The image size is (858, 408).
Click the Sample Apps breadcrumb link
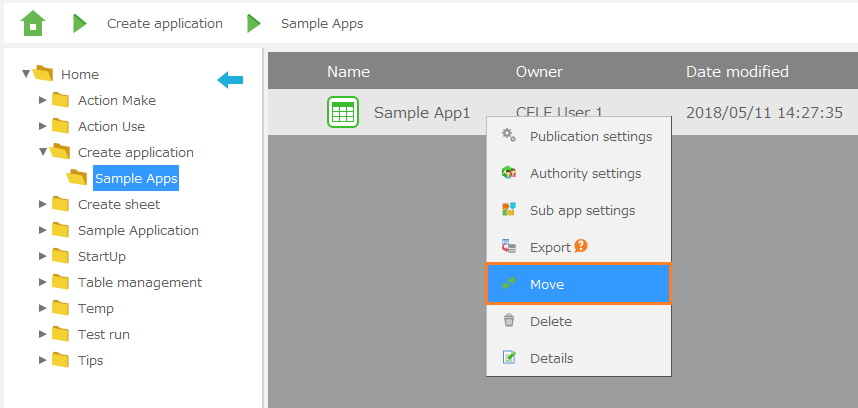tap(322, 23)
